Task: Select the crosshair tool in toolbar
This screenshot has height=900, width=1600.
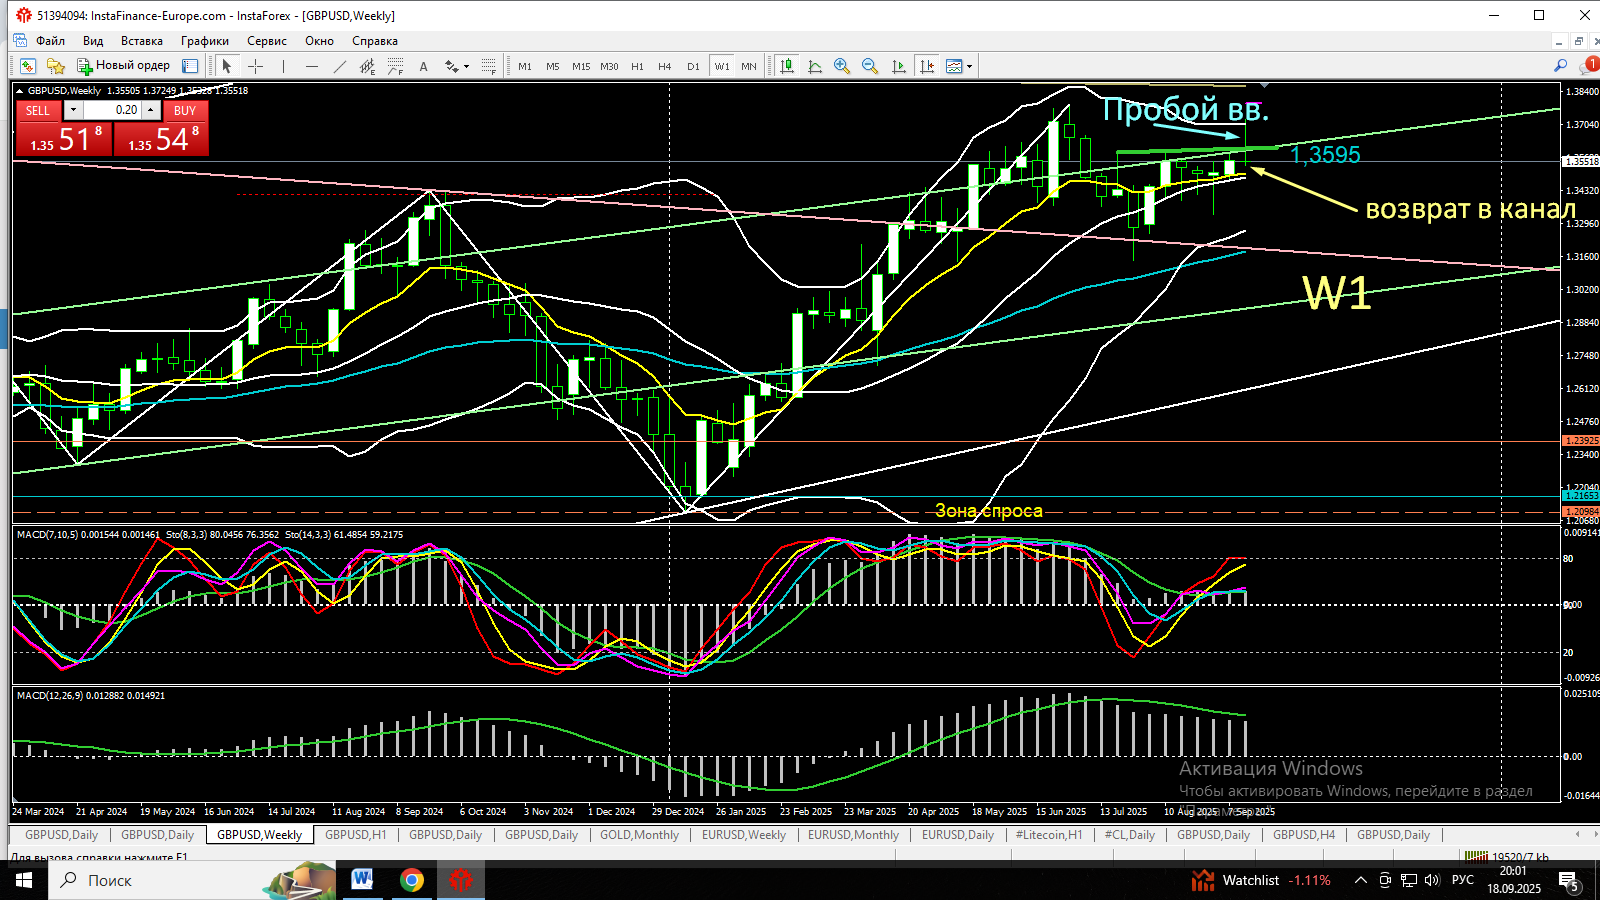Action: [x=256, y=66]
